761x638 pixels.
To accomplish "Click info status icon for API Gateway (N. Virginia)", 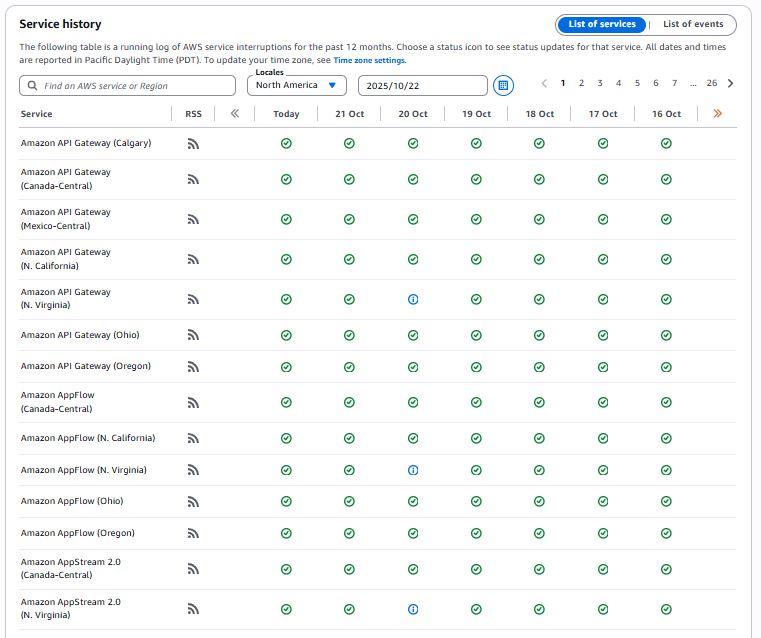I will click(413, 299).
